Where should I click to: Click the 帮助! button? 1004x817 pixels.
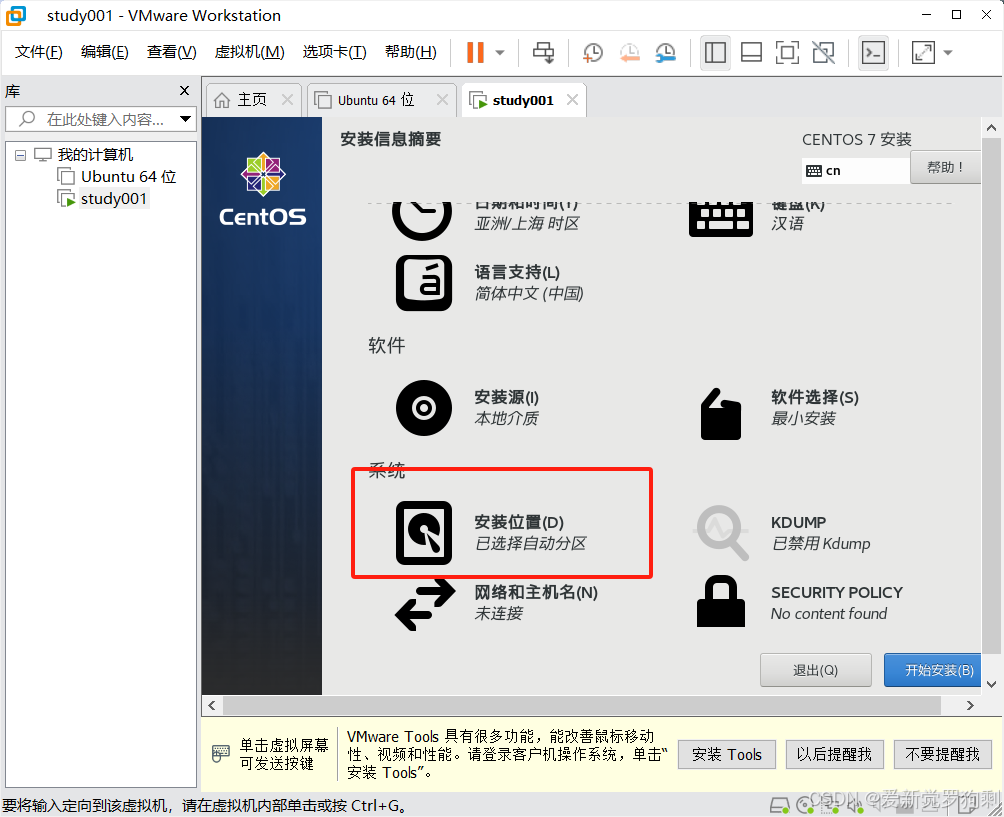pos(945,168)
